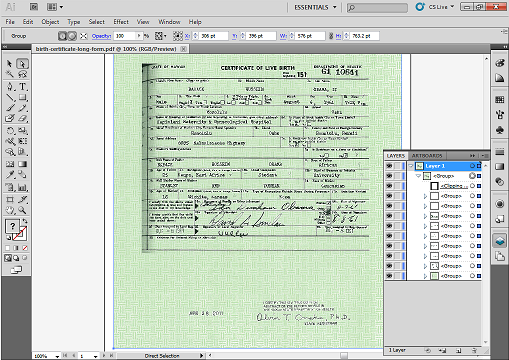
Task: Select the Zoom magnifier tool
Action: [22, 210]
